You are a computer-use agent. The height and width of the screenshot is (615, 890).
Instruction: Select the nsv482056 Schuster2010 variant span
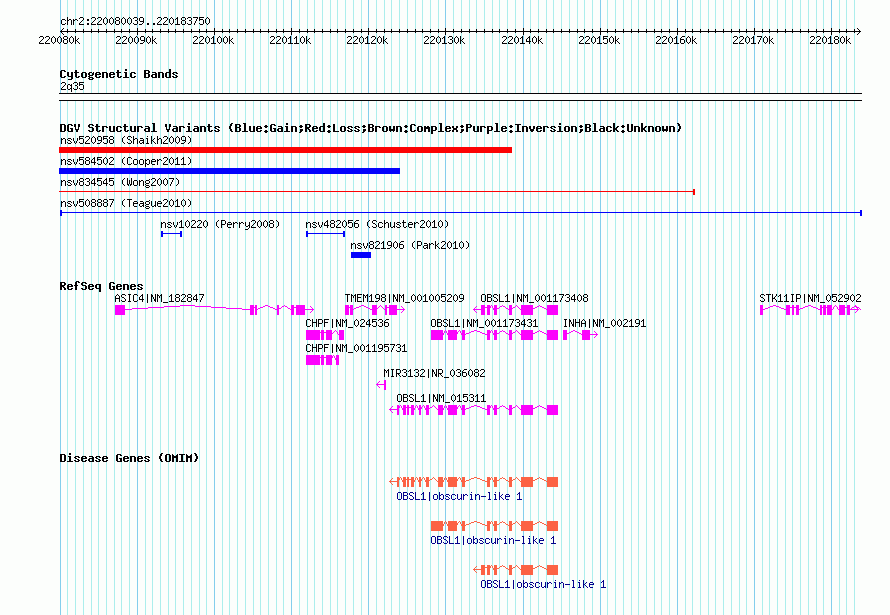click(x=325, y=234)
